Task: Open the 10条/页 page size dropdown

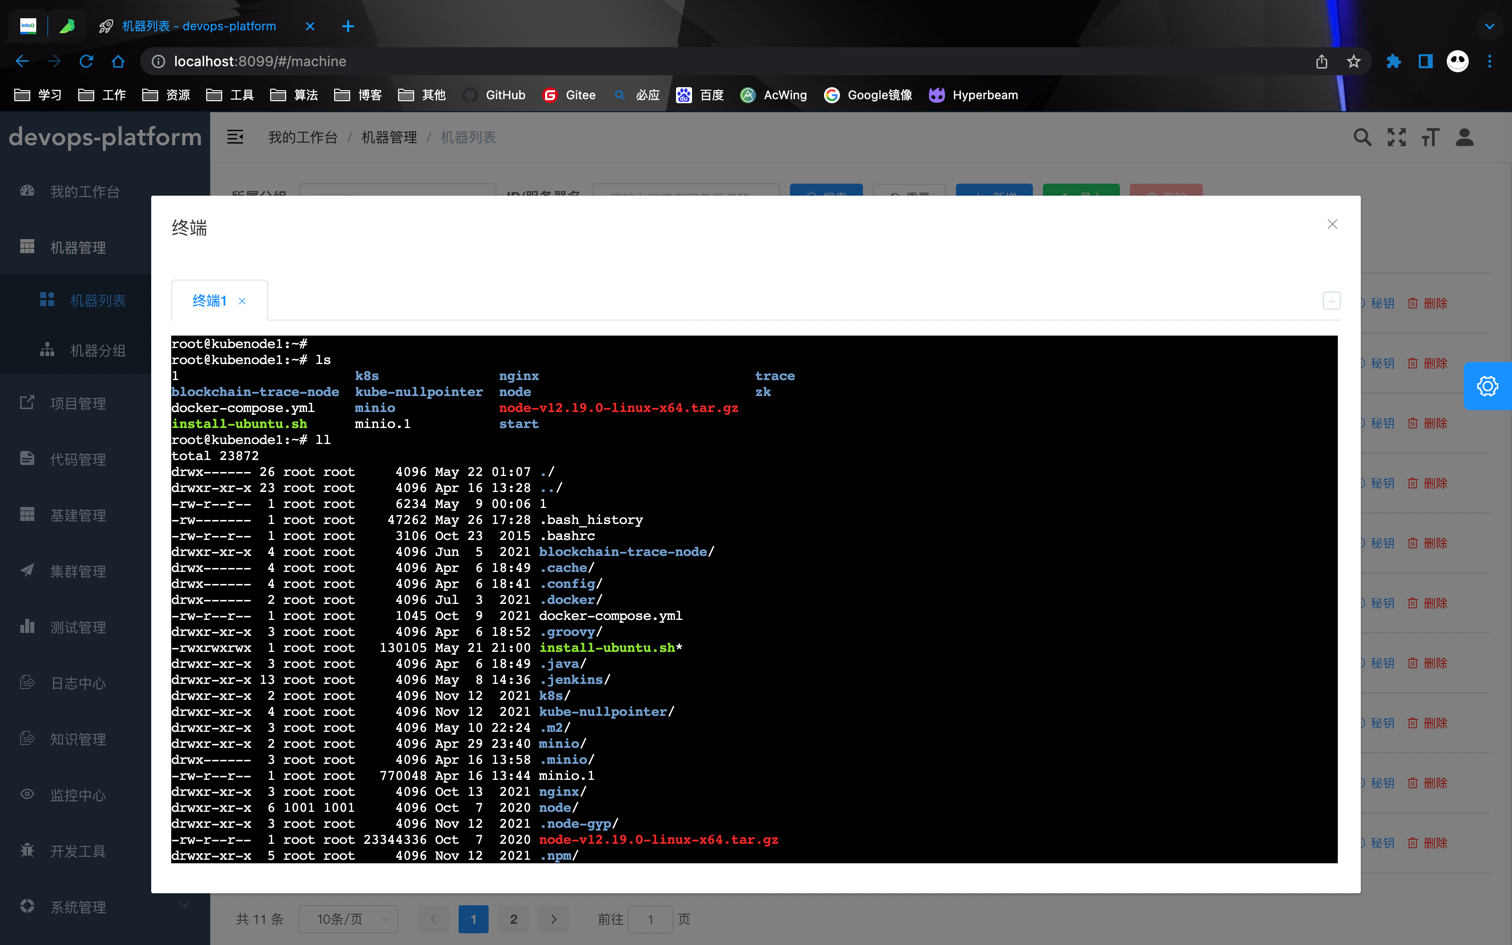Action: coord(349,919)
